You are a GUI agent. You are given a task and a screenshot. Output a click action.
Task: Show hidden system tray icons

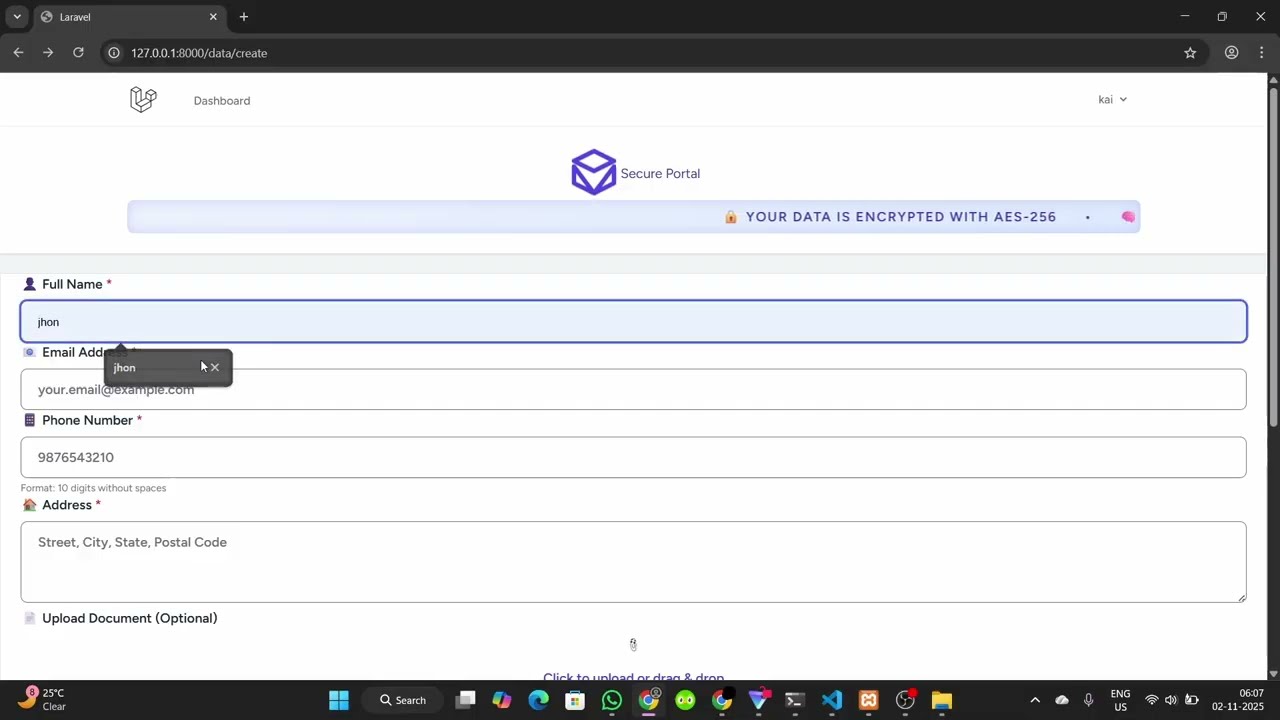click(x=1035, y=700)
